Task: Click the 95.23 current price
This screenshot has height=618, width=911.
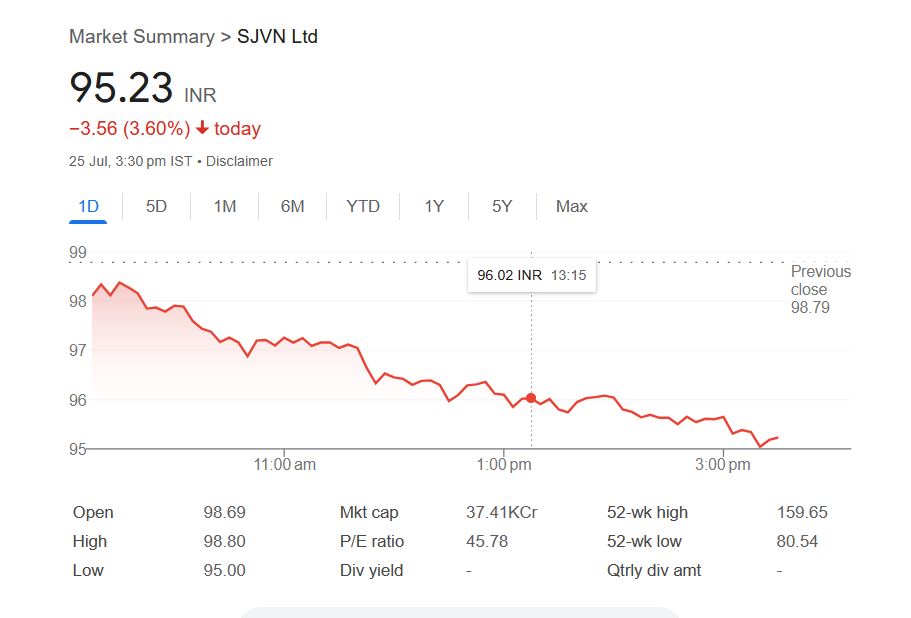Action: click(121, 88)
